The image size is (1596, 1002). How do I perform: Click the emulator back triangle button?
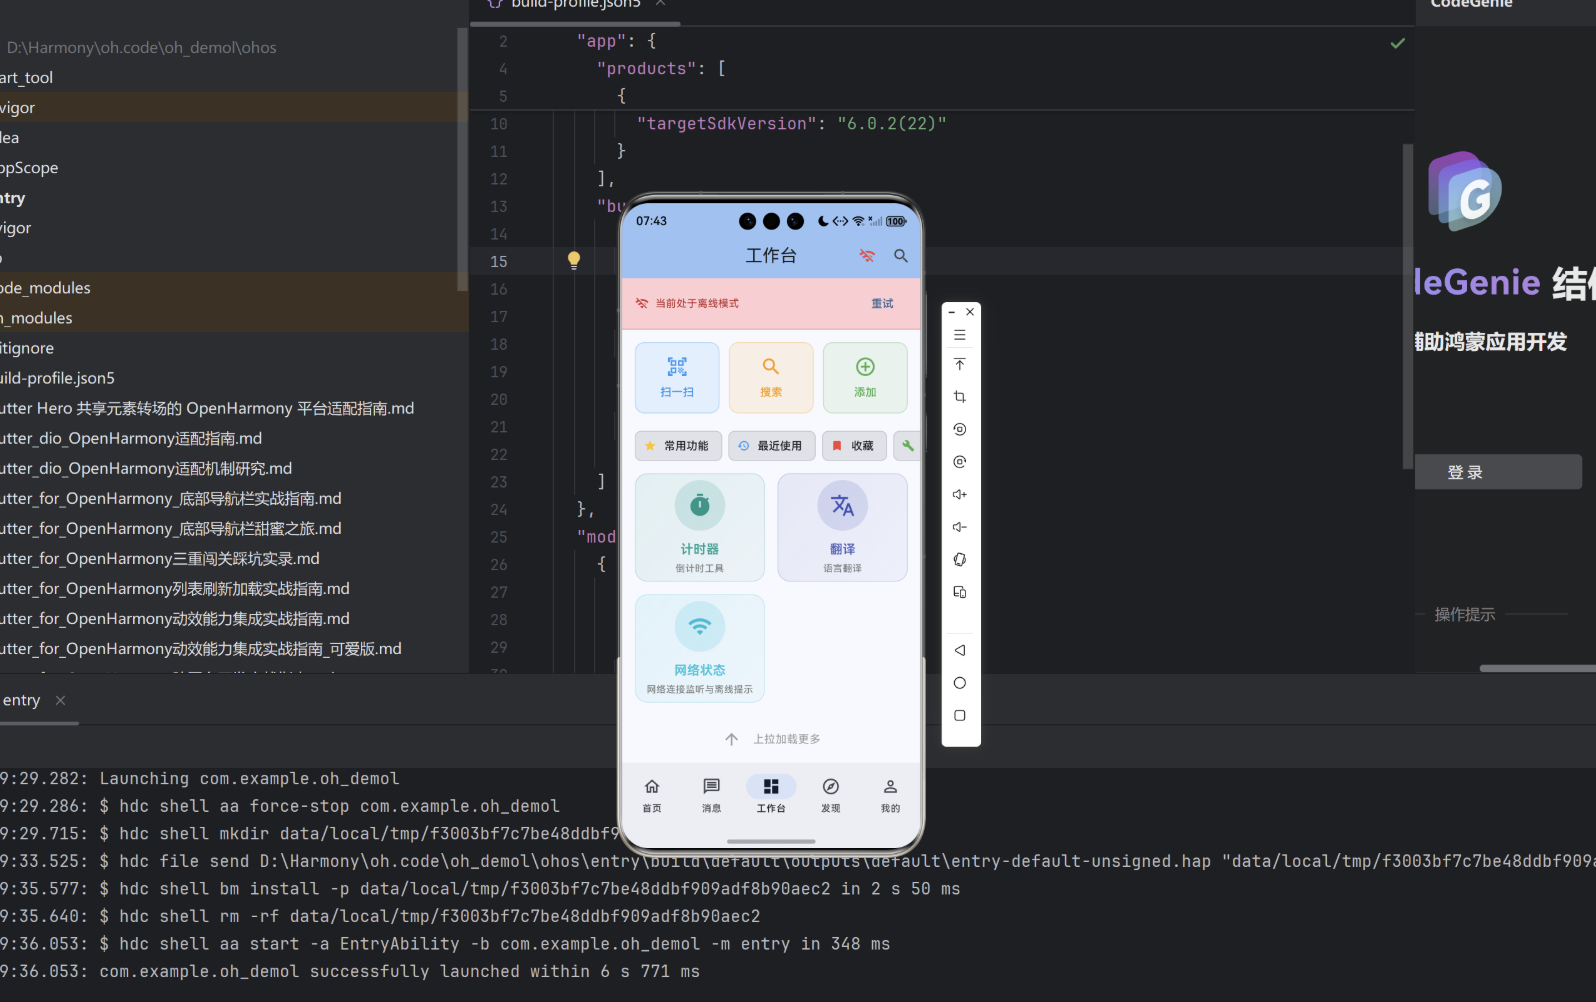tap(960, 650)
